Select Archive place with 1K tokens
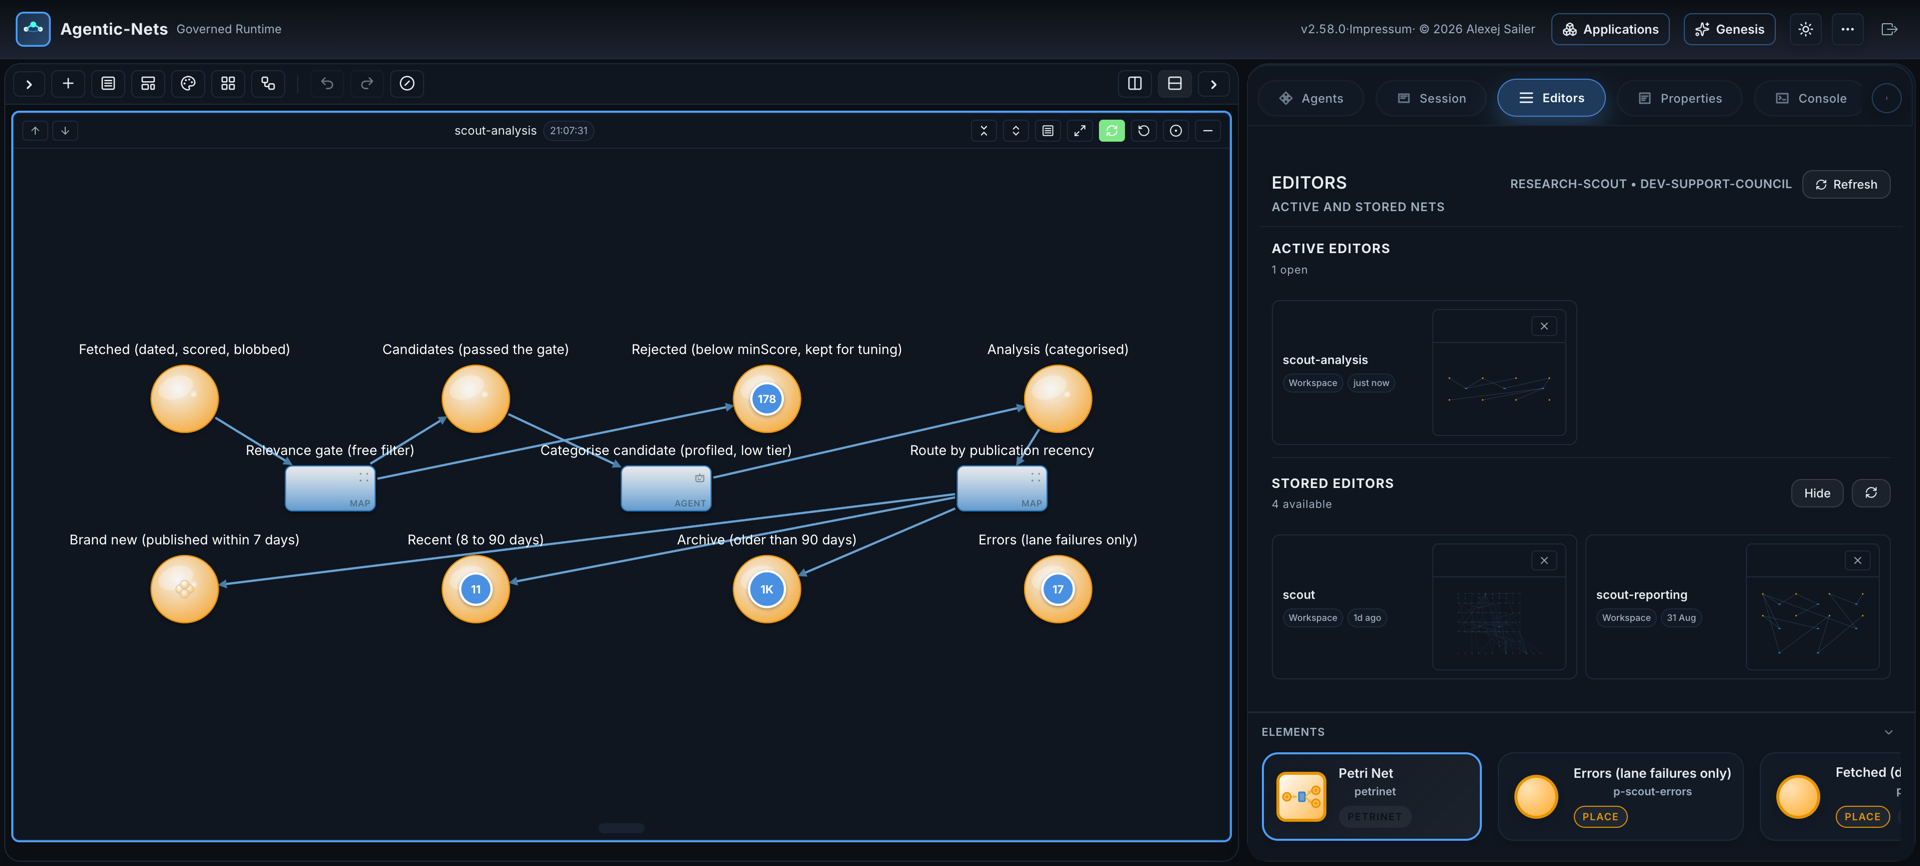Screen dimensions: 1920x866 767,589
